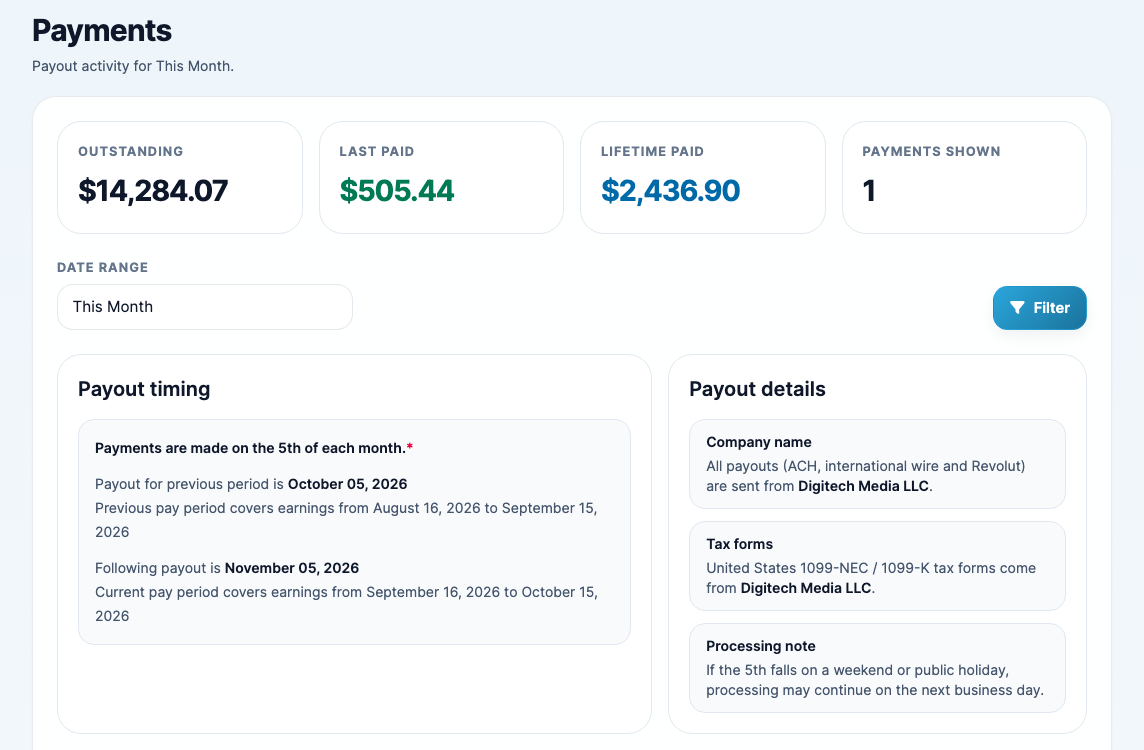Viewport: 1144px width, 750px height.
Task: Click the OUTSTANDING label
Action: [131, 152]
